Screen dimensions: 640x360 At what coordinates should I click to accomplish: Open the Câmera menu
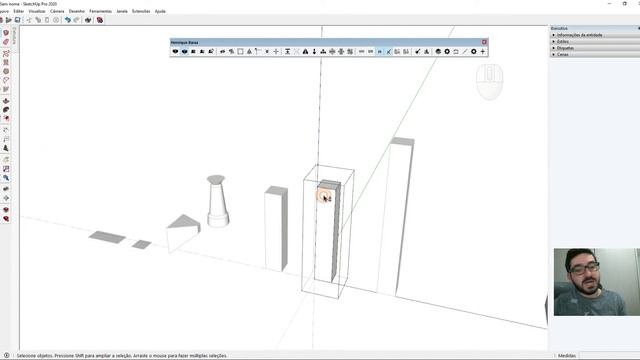tap(57, 11)
